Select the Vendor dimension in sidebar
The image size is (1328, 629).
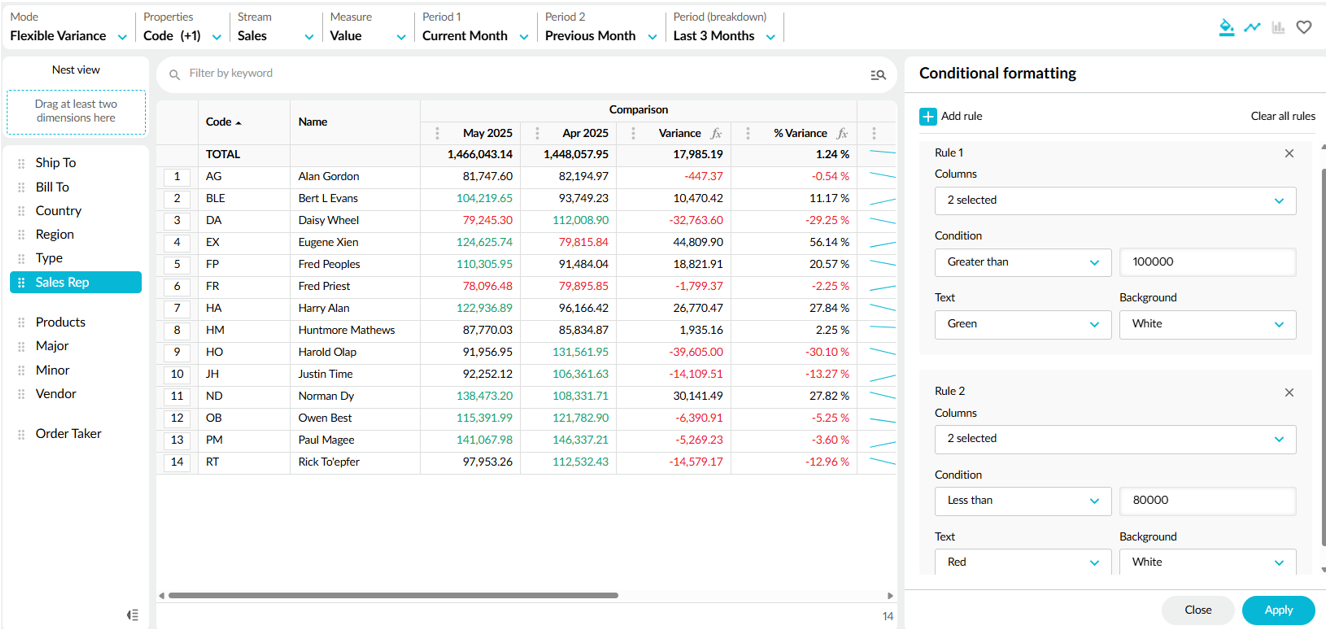tap(56, 394)
